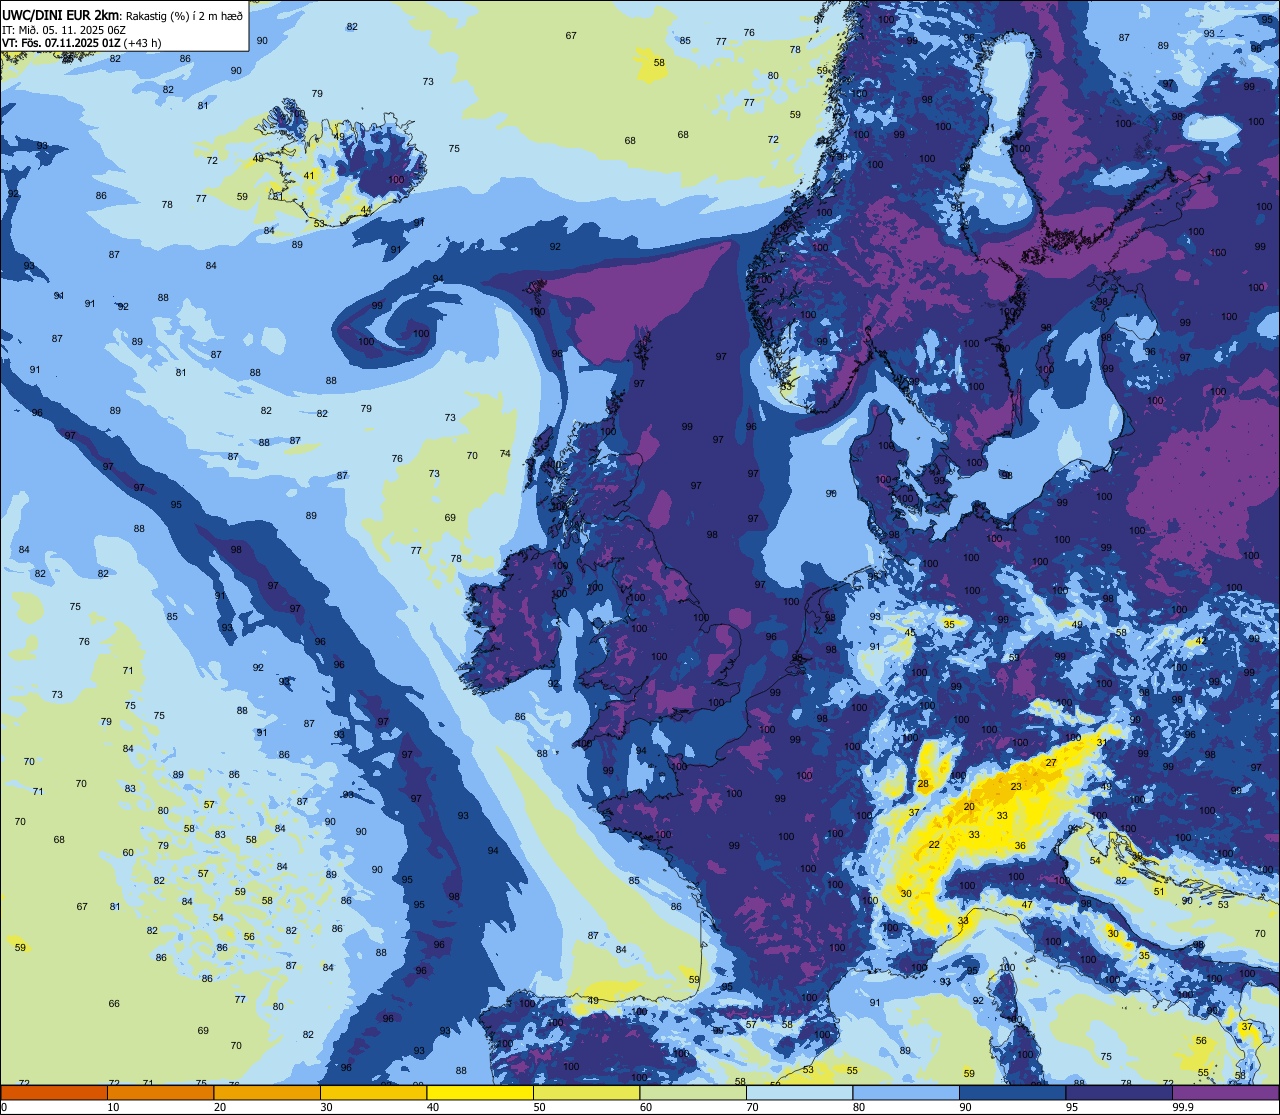Click the '40' legend tick label on the color bar
The image size is (1280, 1115).
(x=433, y=1107)
